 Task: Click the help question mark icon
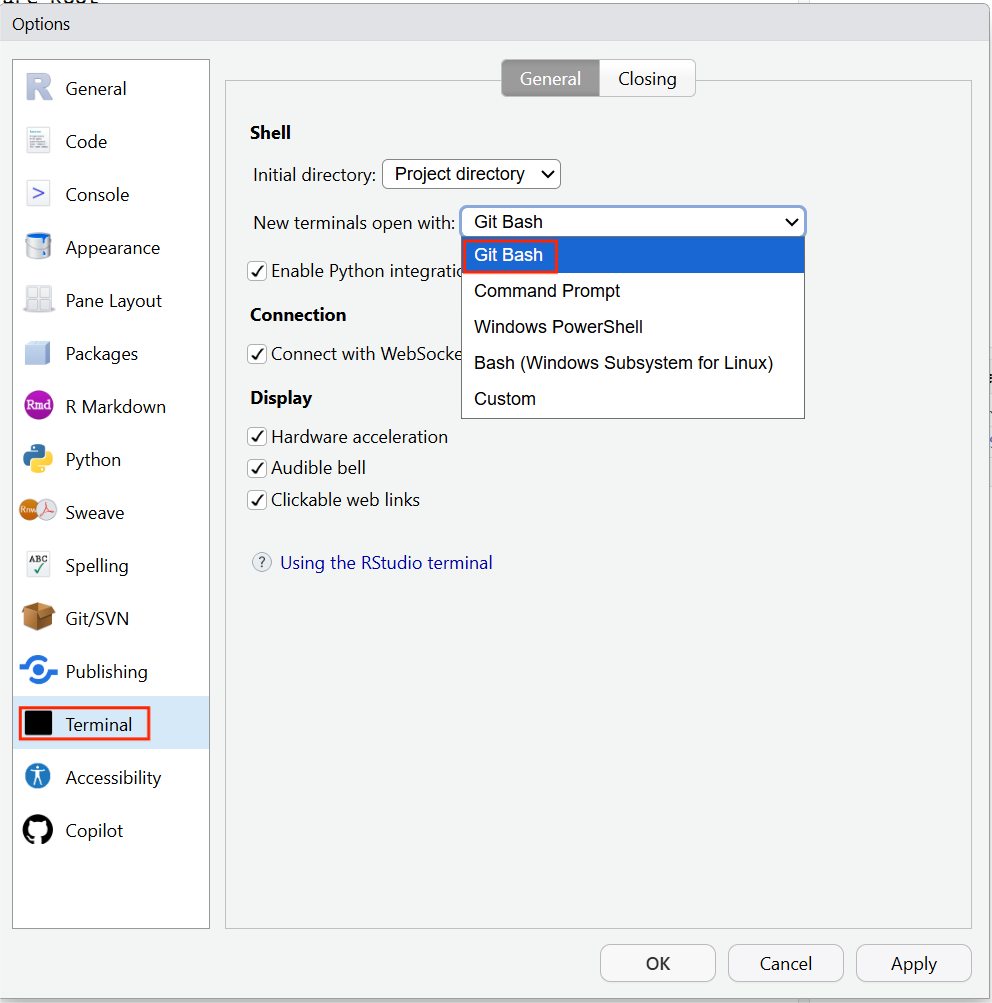(x=262, y=562)
